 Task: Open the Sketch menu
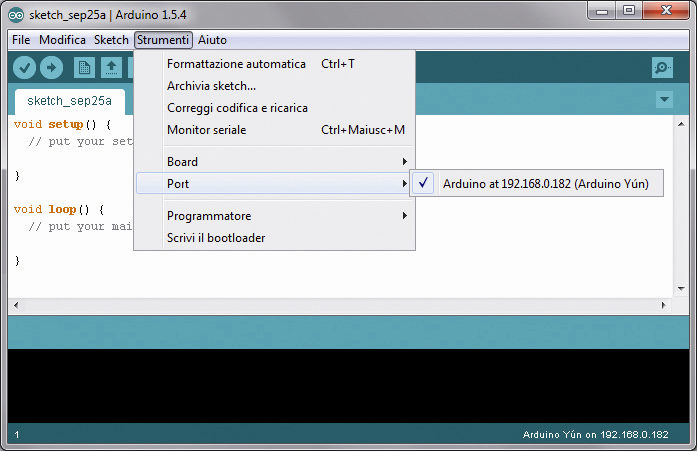tap(111, 40)
